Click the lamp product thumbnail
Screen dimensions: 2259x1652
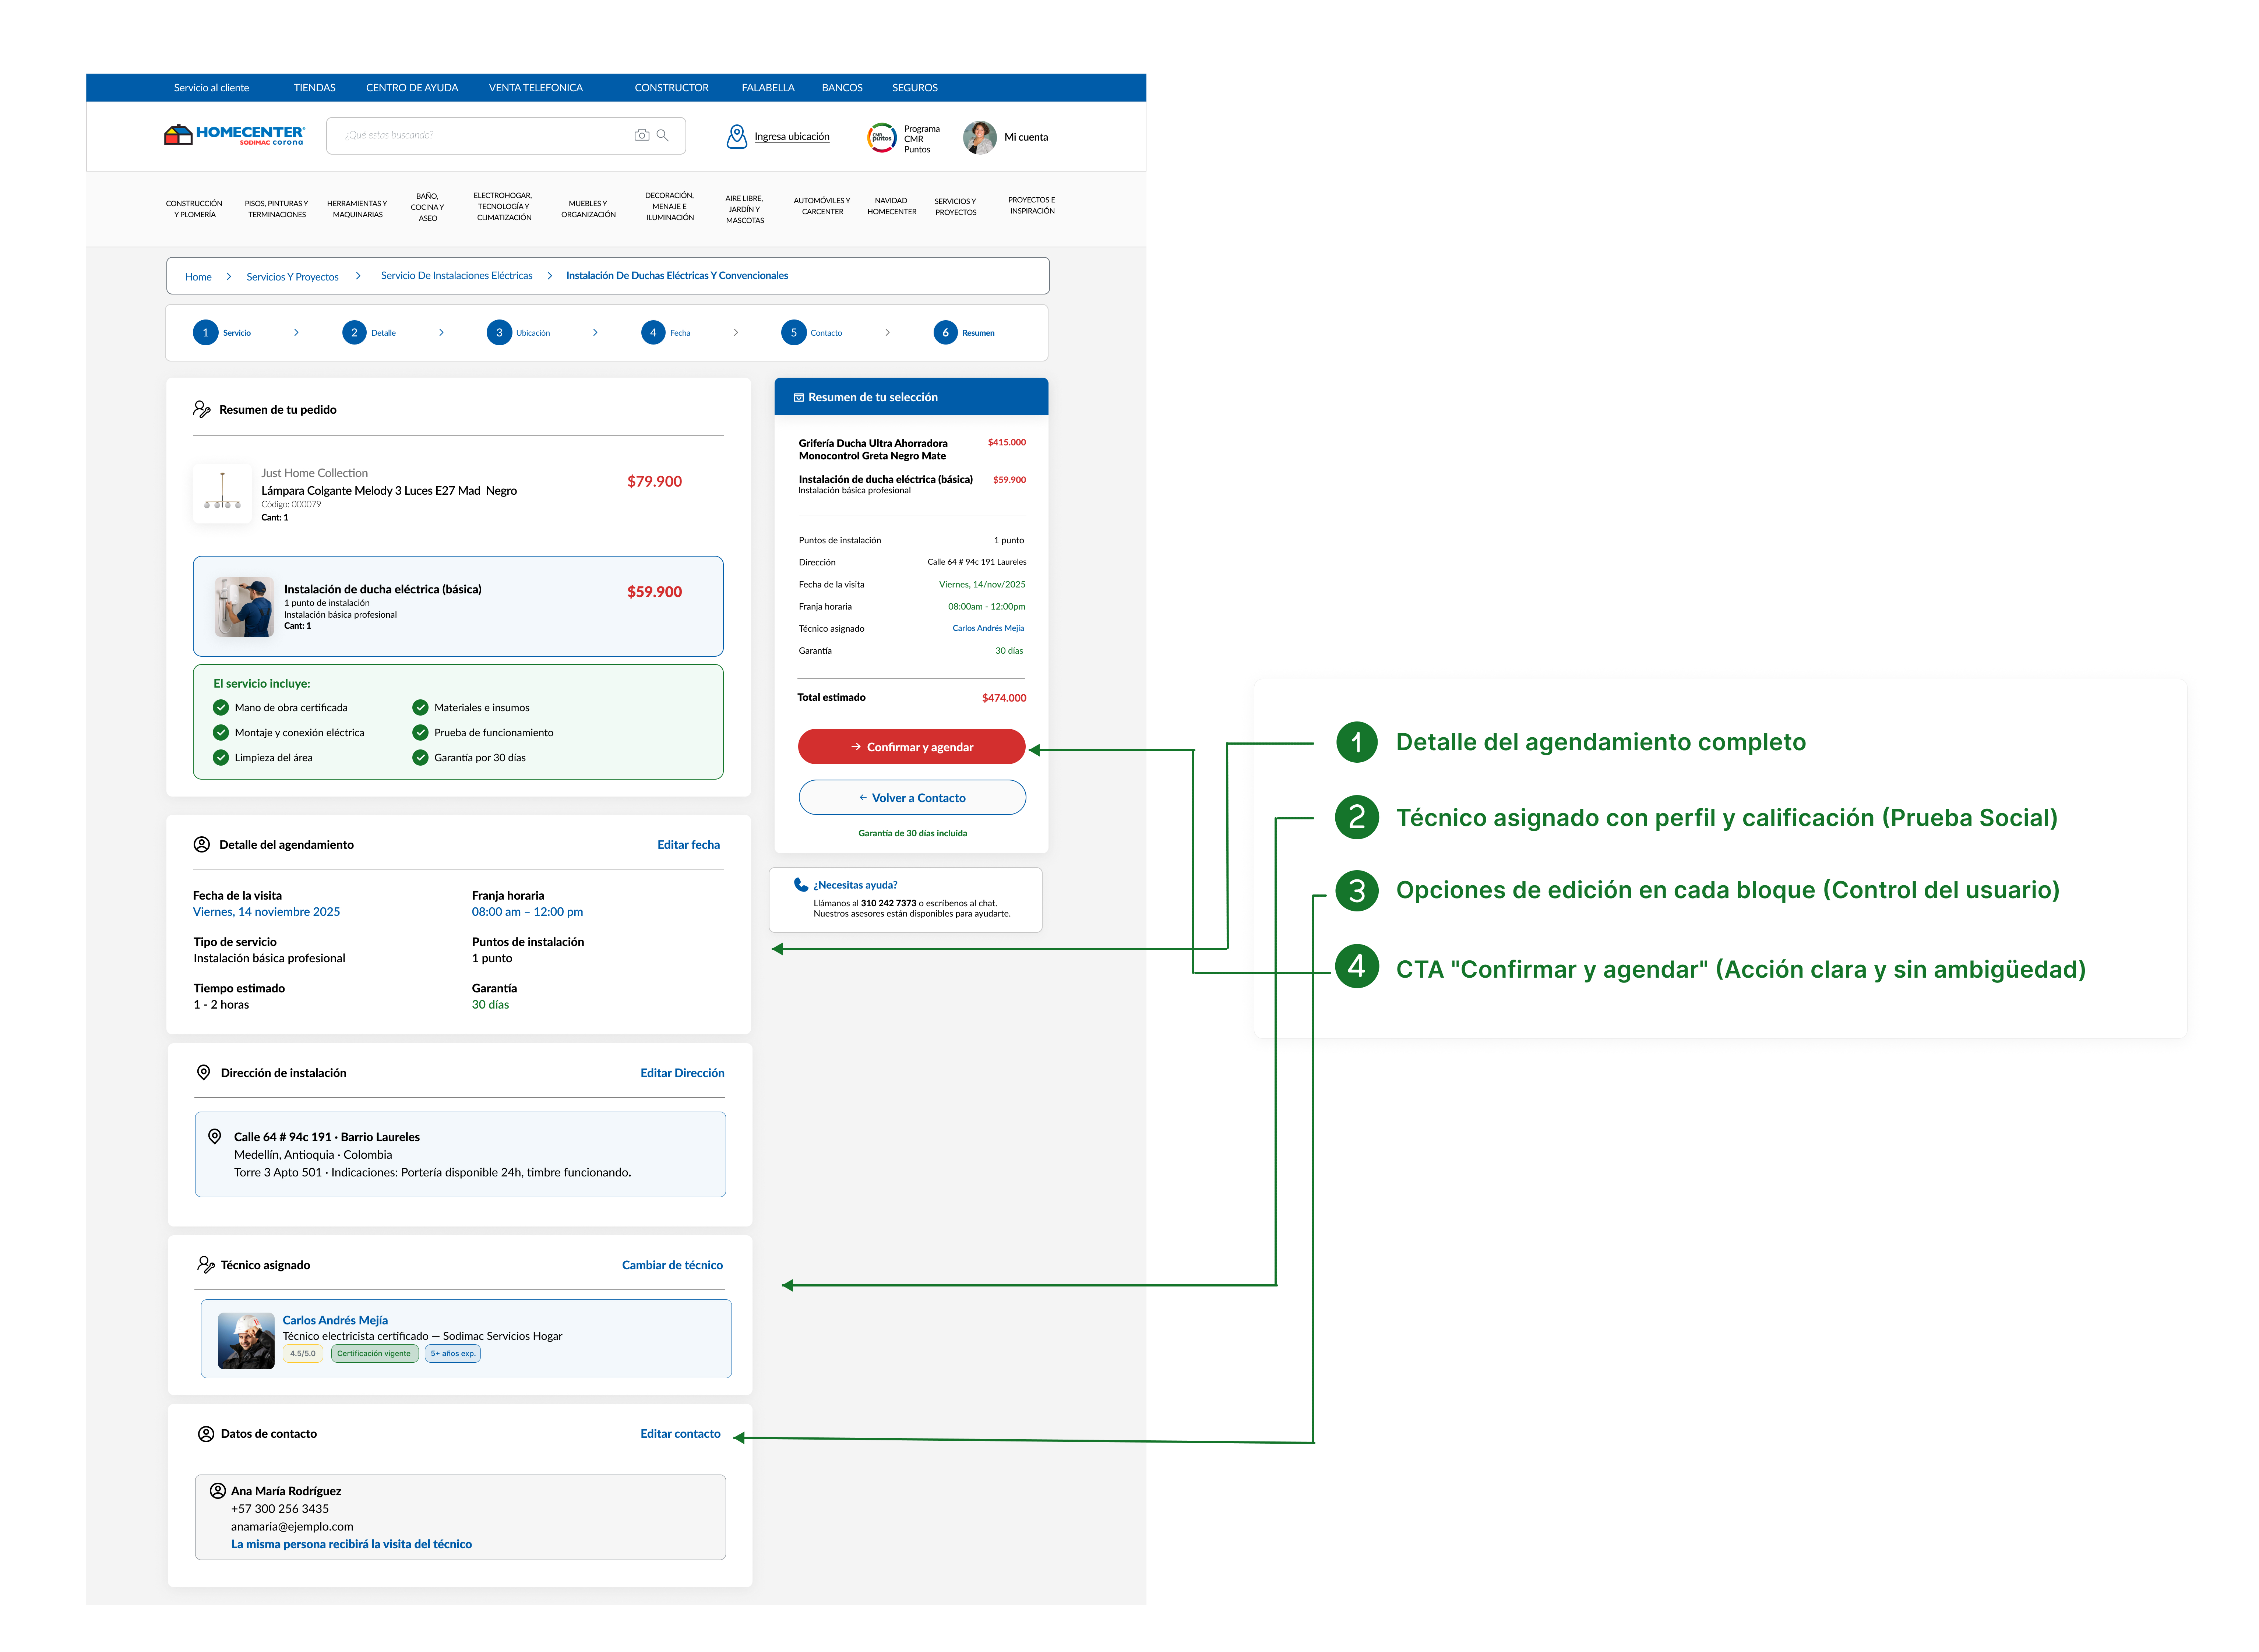pyautogui.click(x=222, y=492)
